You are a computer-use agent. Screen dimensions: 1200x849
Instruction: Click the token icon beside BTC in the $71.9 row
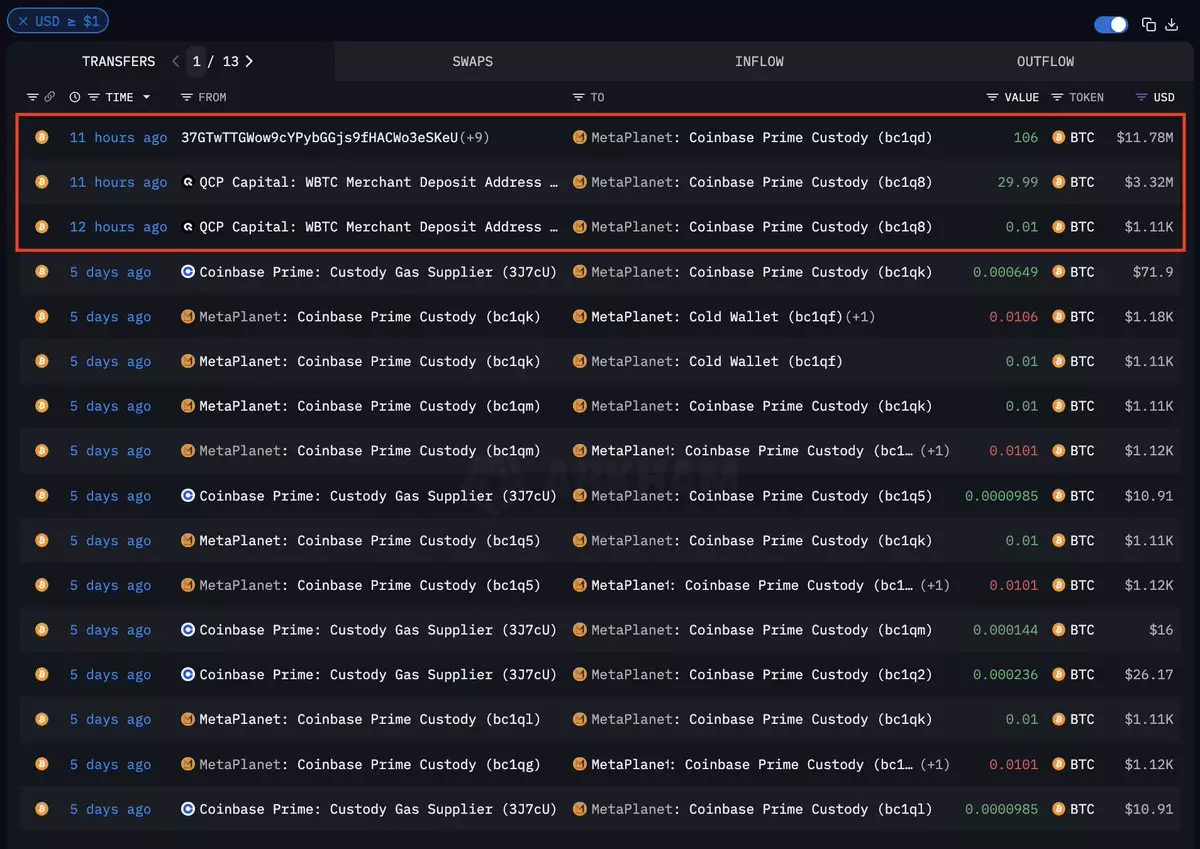[x=1058, y=272]
